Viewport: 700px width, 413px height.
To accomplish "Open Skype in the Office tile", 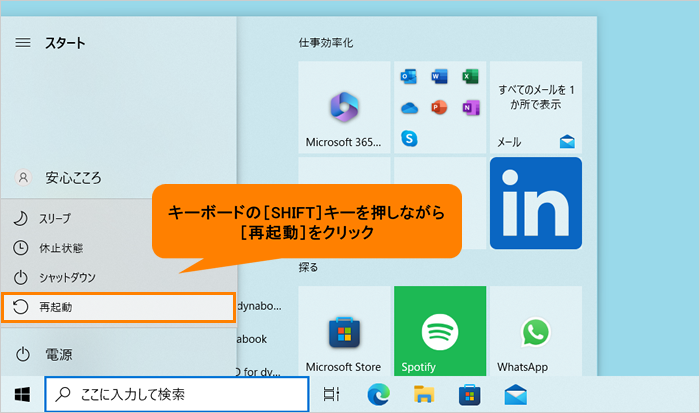I will [x=409, y=138].
